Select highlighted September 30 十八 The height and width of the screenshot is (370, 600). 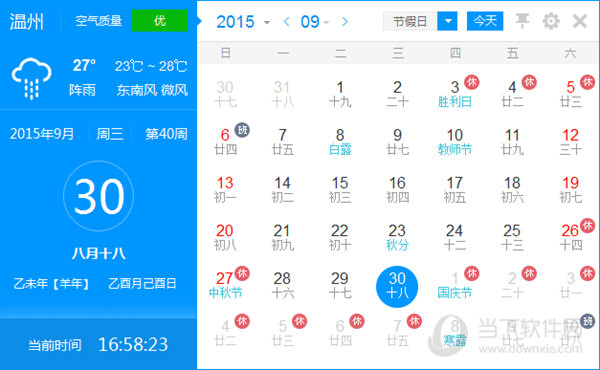397,287
